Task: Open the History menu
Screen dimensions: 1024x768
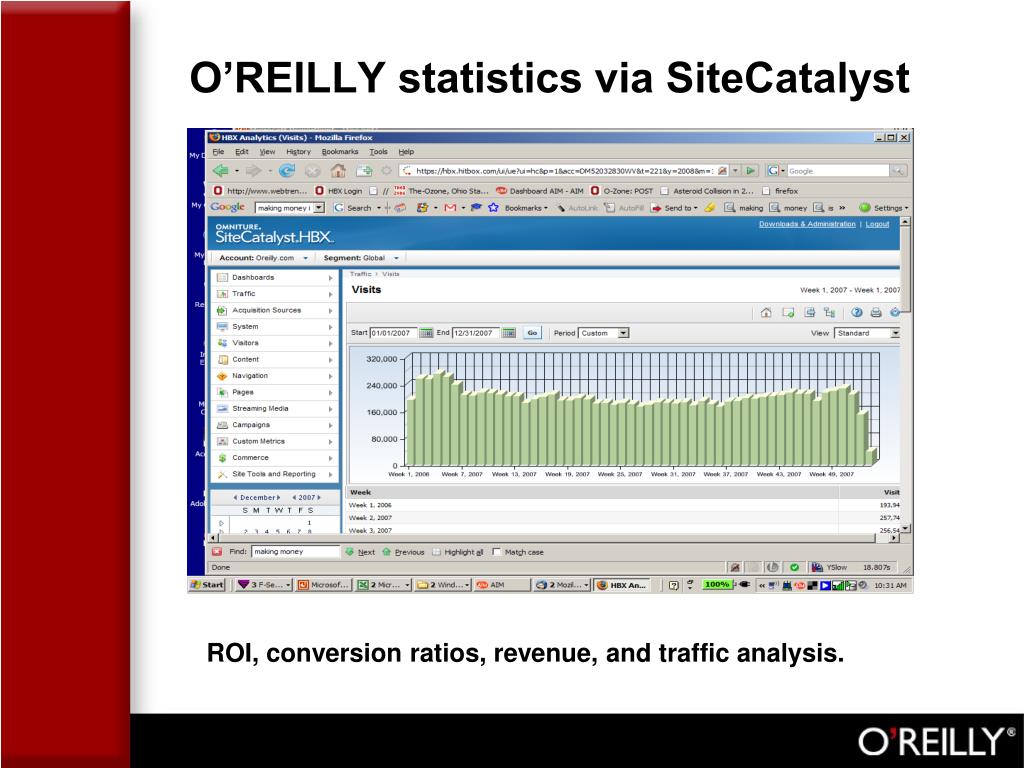Action: [x=298, y=152]
